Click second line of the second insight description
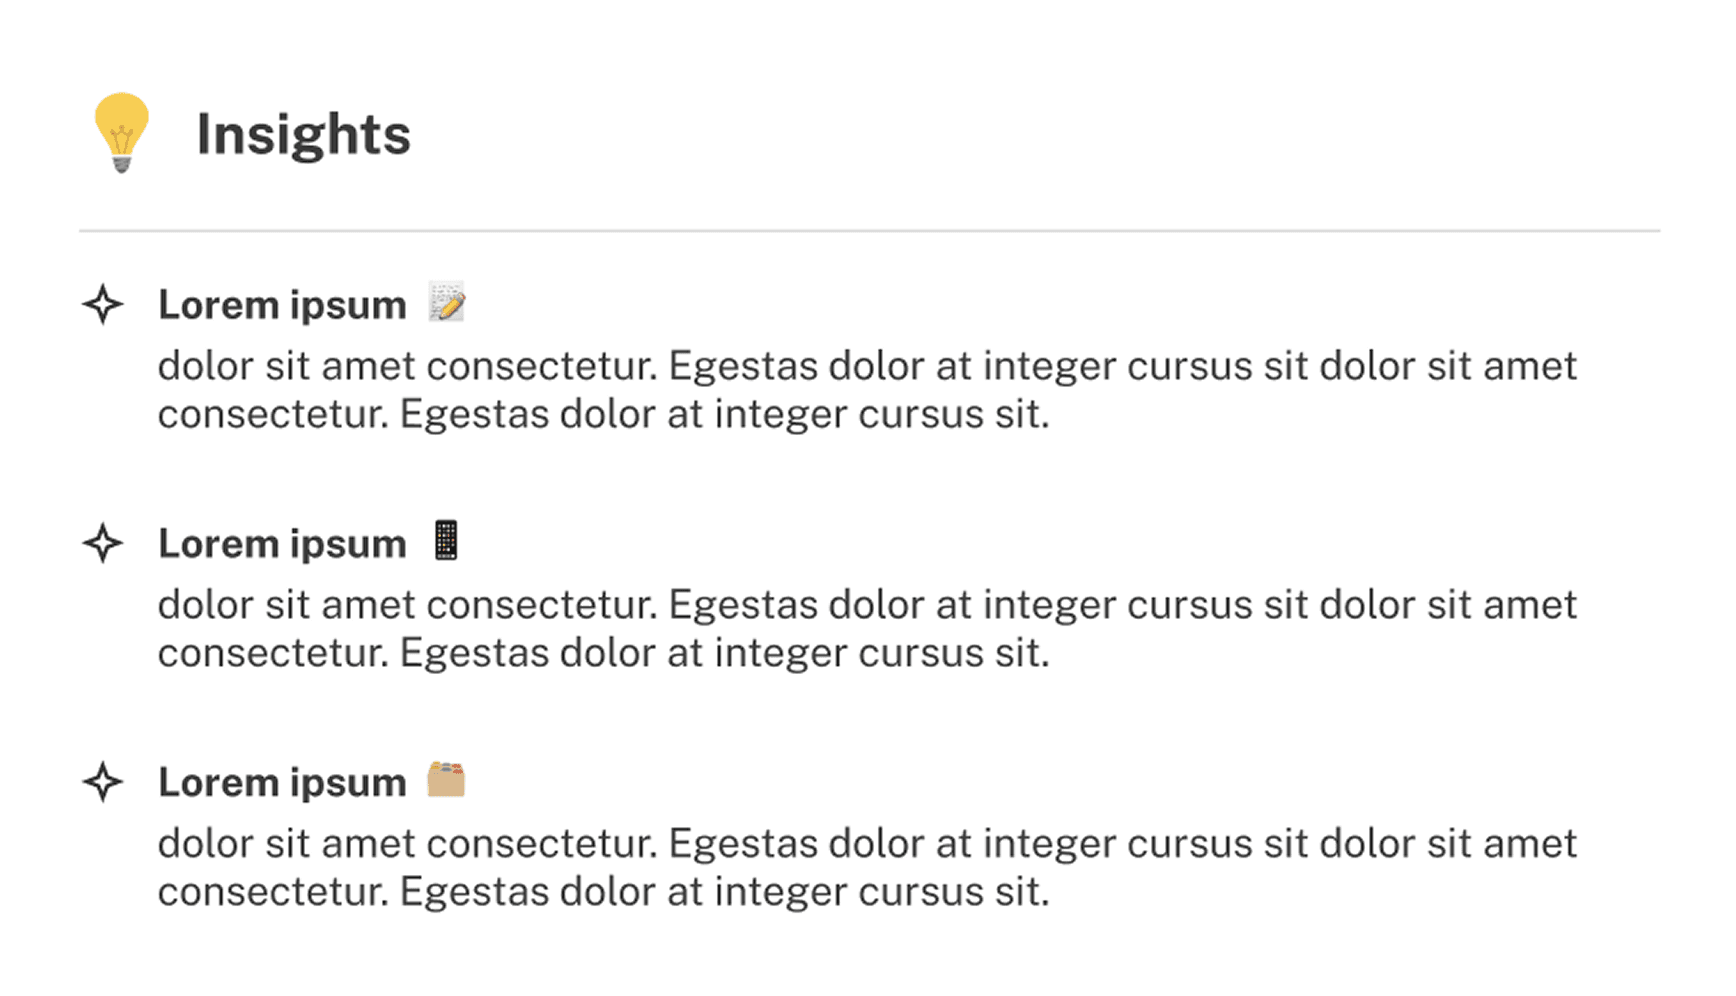Image resolution: width=1736 pixels, height=996 pixels. [x=604, y=653]
